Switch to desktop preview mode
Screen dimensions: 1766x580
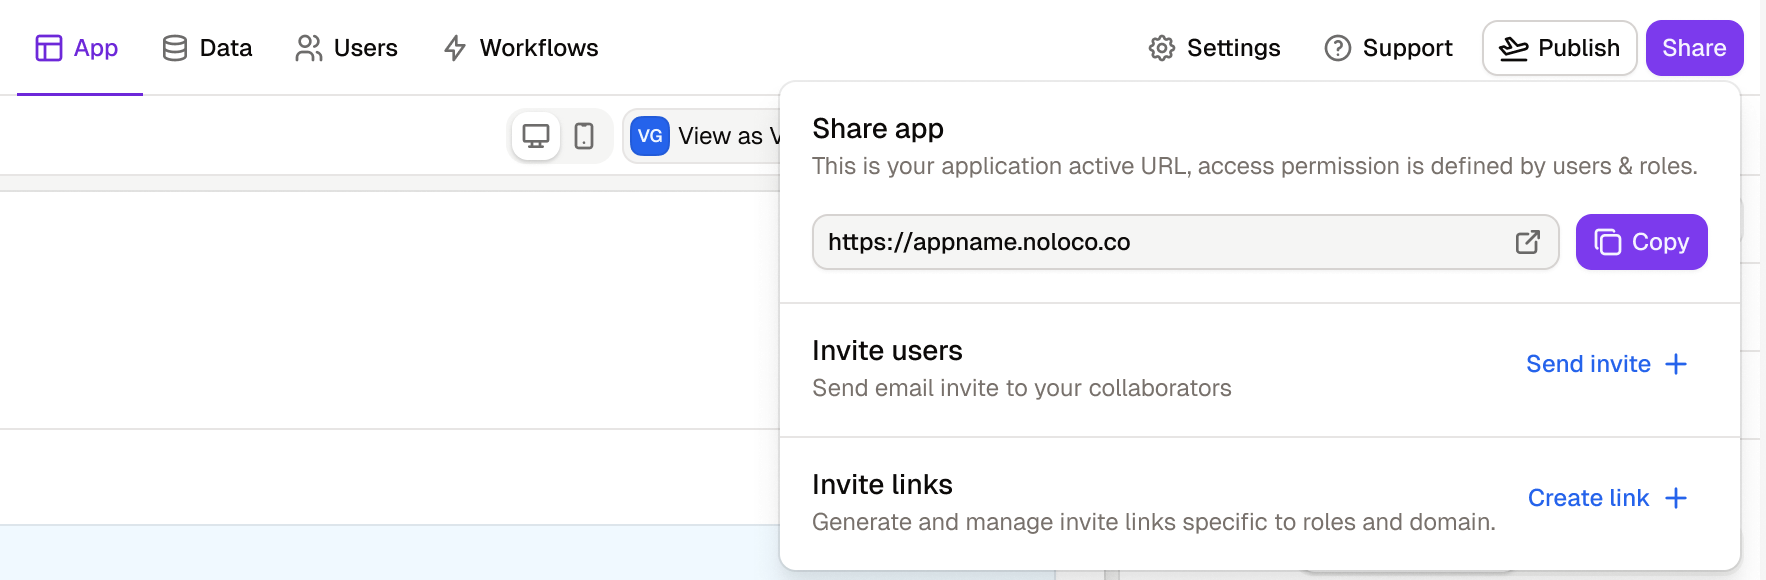pos(536,136)
